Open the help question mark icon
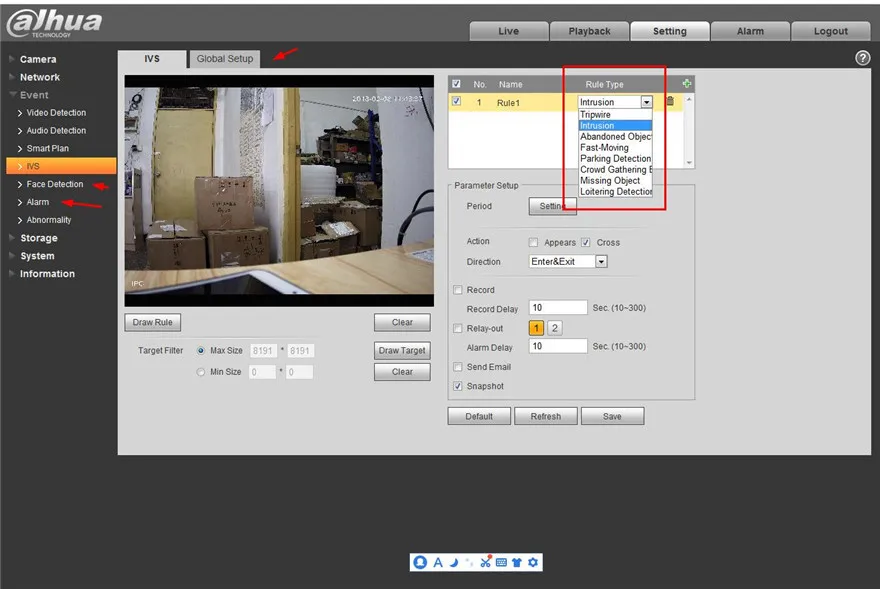 [x=863, y=58]
